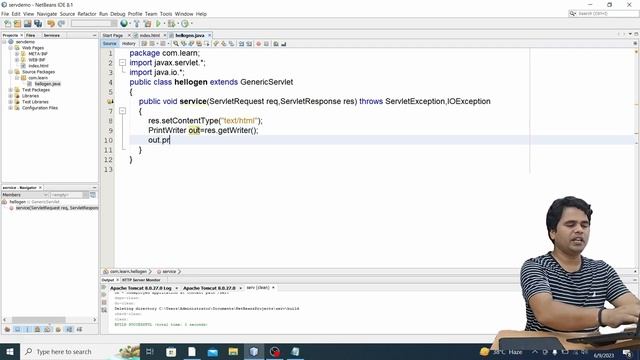Screen dimensions: 640x360
Task: Select the Apache Tomcat 8.0.27.0 Log tab
Action: (141, 288)
